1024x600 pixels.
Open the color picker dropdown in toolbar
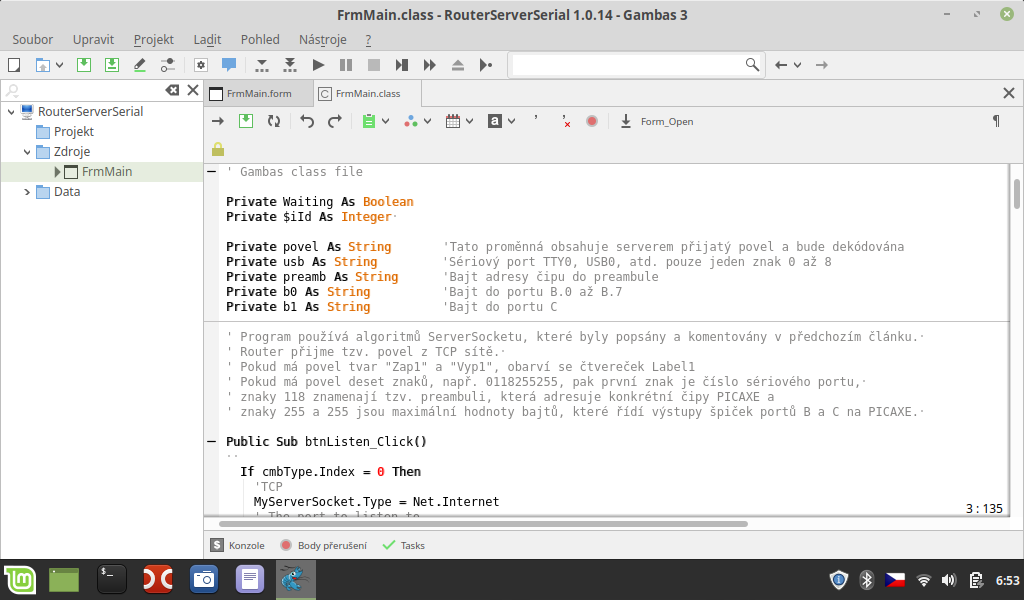[427, 121]
